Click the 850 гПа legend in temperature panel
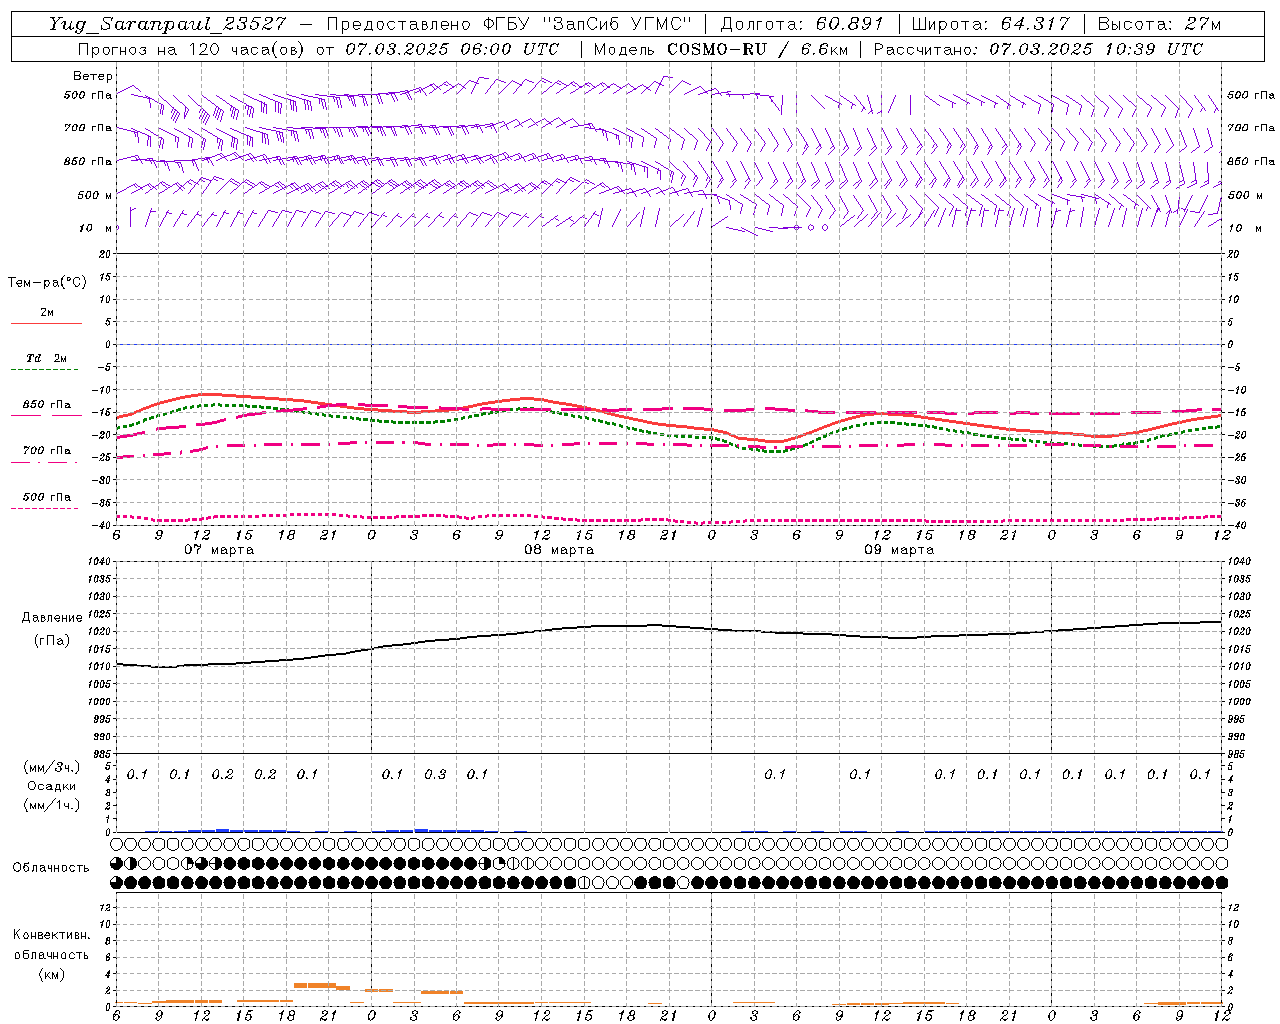The height and width of the screenshot is (1024, 1280). (x=47, y=405)
